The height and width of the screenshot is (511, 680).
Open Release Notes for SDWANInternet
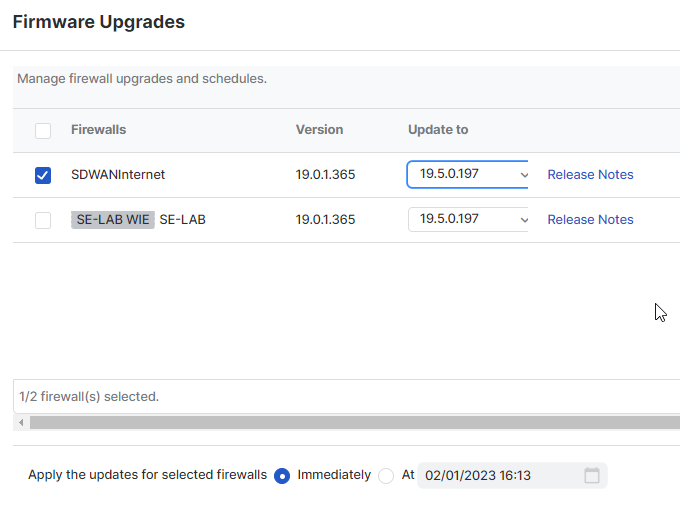tap(590, 175)
